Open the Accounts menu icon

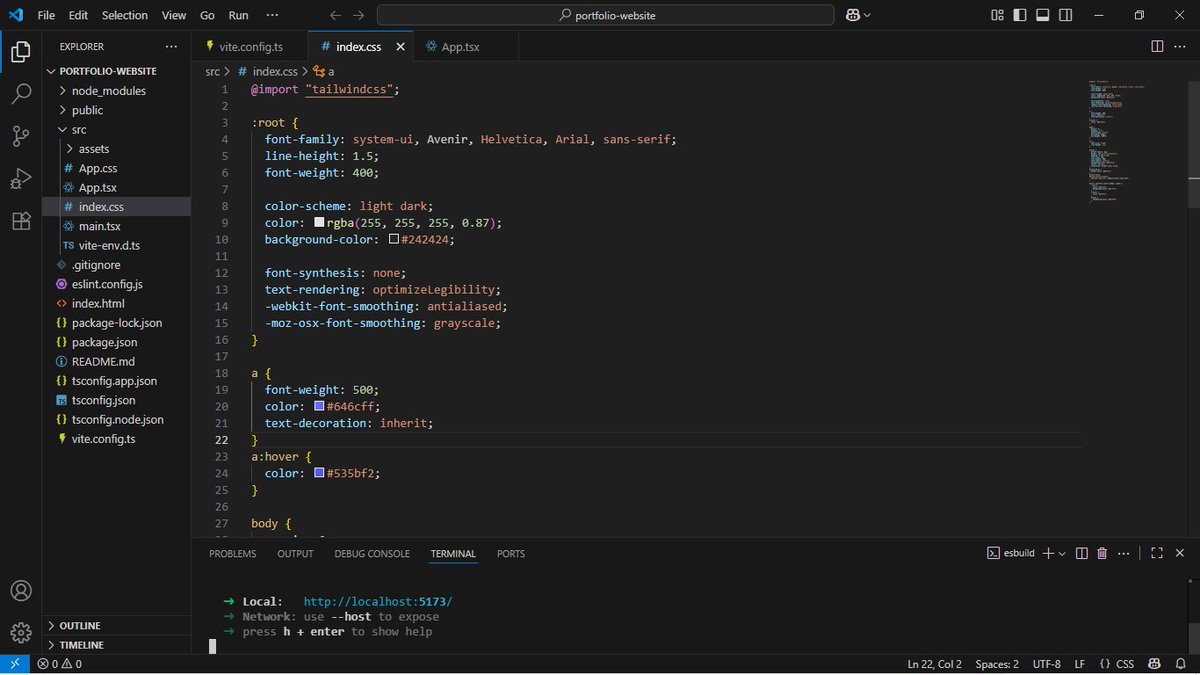[x=20, y=590]
